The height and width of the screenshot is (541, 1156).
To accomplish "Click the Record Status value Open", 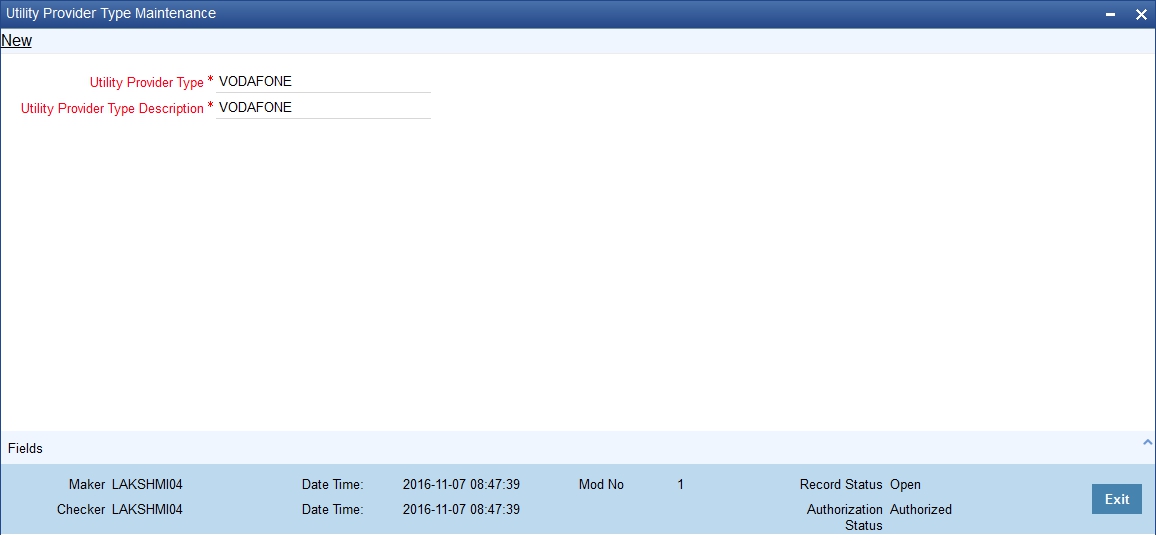I will pos(905,484).
